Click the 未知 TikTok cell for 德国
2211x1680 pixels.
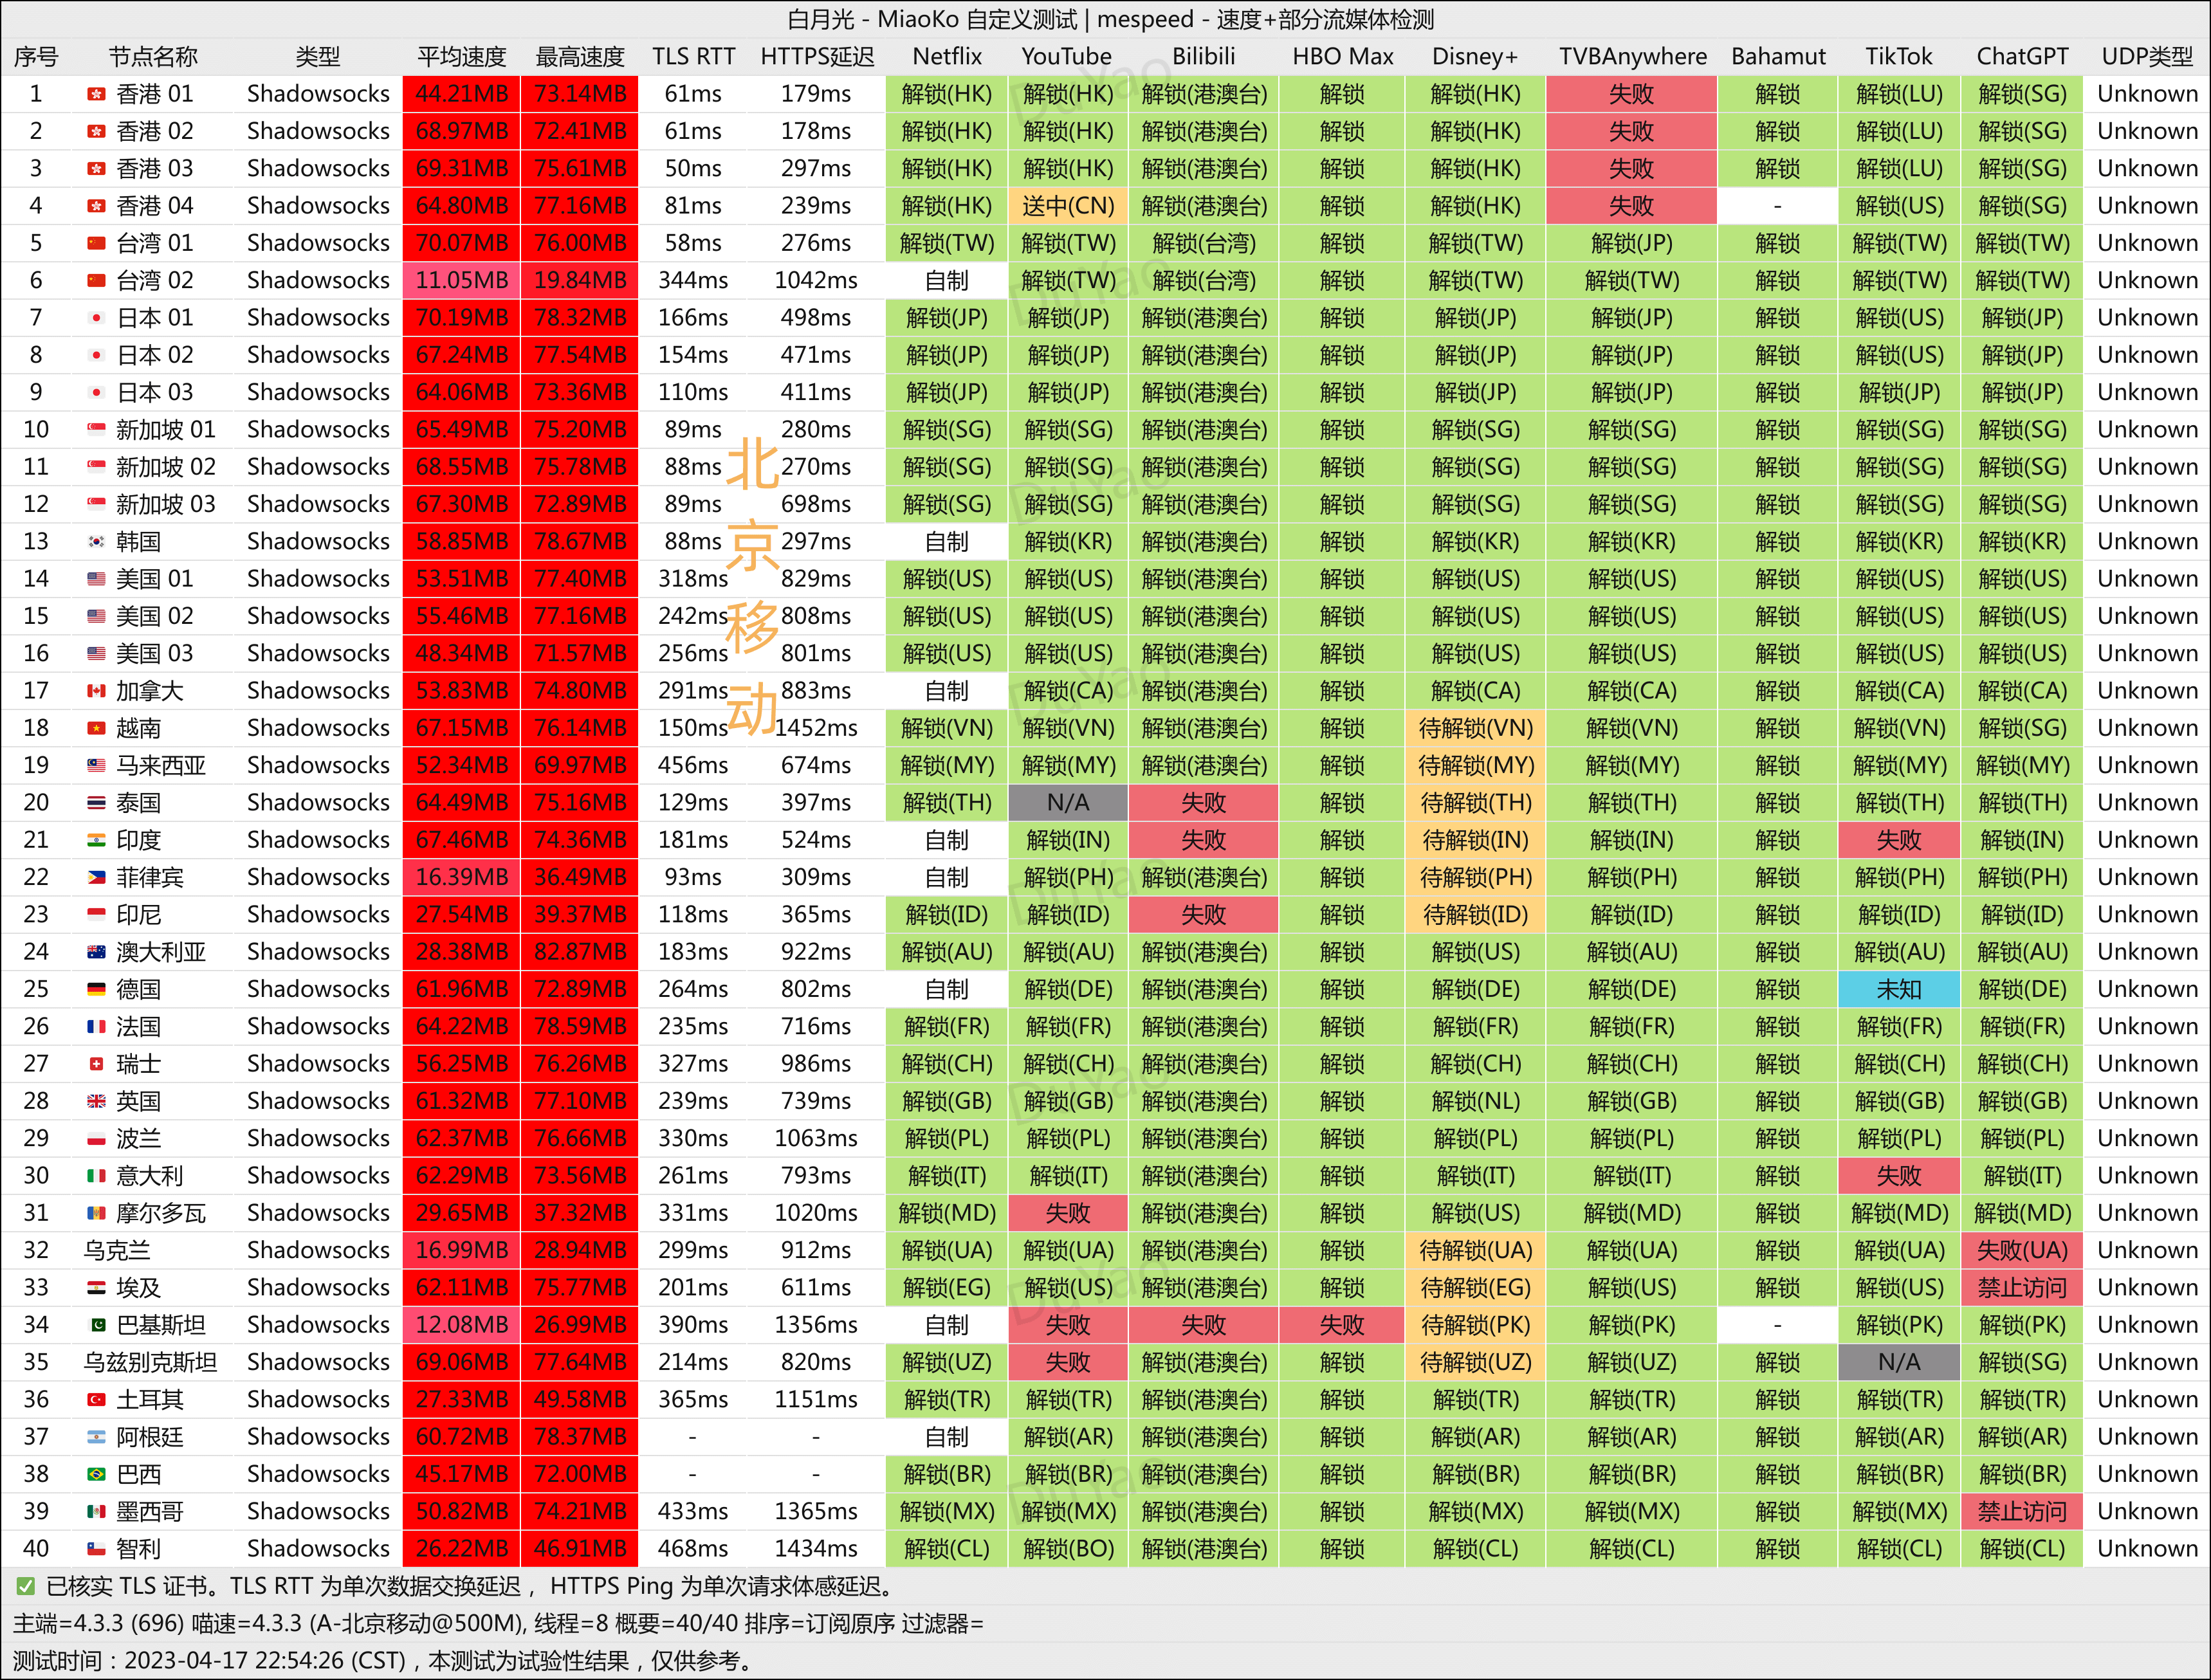pyautogui.click(x=1899, y=989)
